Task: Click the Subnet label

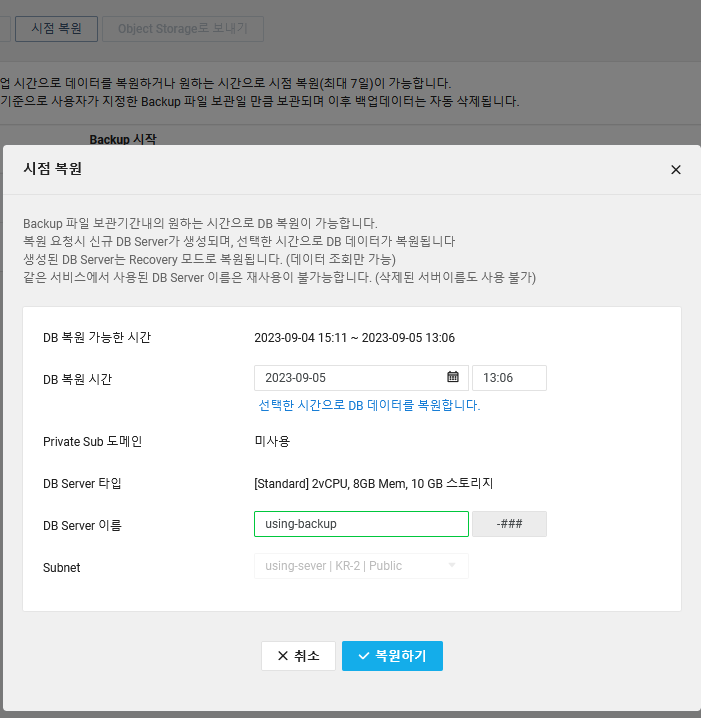Action: coord(62,568)
